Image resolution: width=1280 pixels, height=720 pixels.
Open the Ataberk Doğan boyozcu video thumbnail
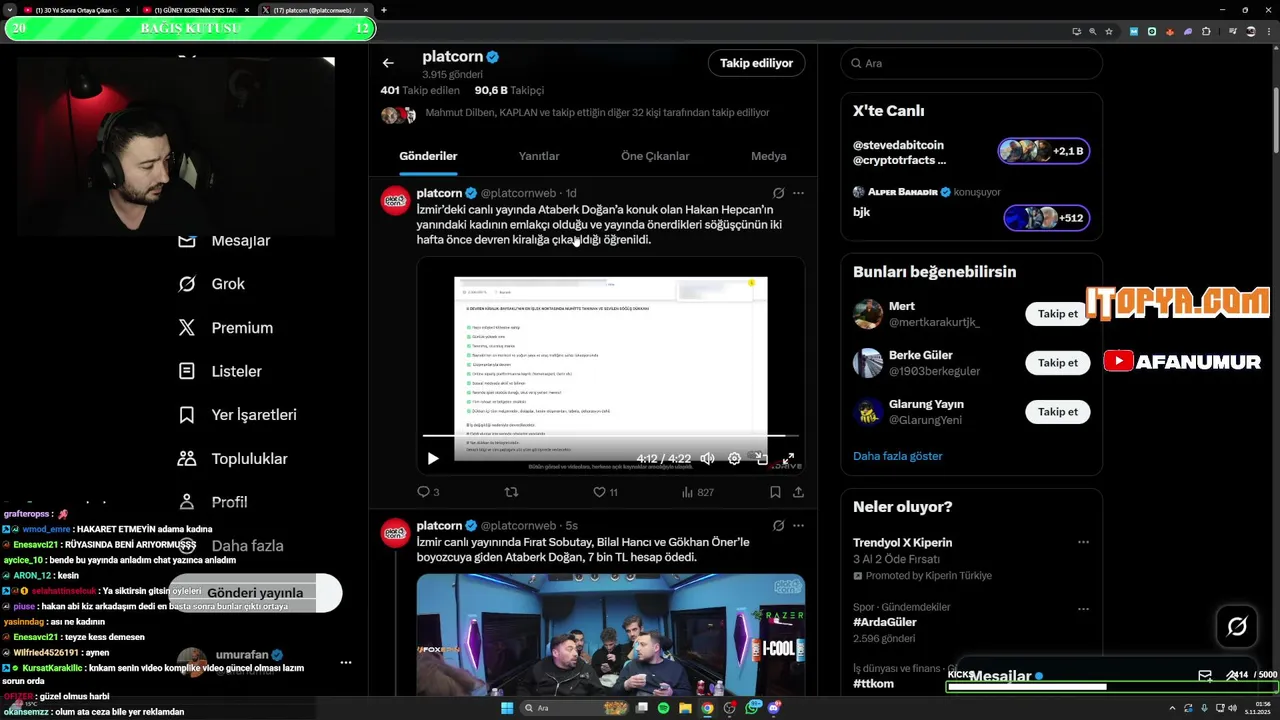611,635
